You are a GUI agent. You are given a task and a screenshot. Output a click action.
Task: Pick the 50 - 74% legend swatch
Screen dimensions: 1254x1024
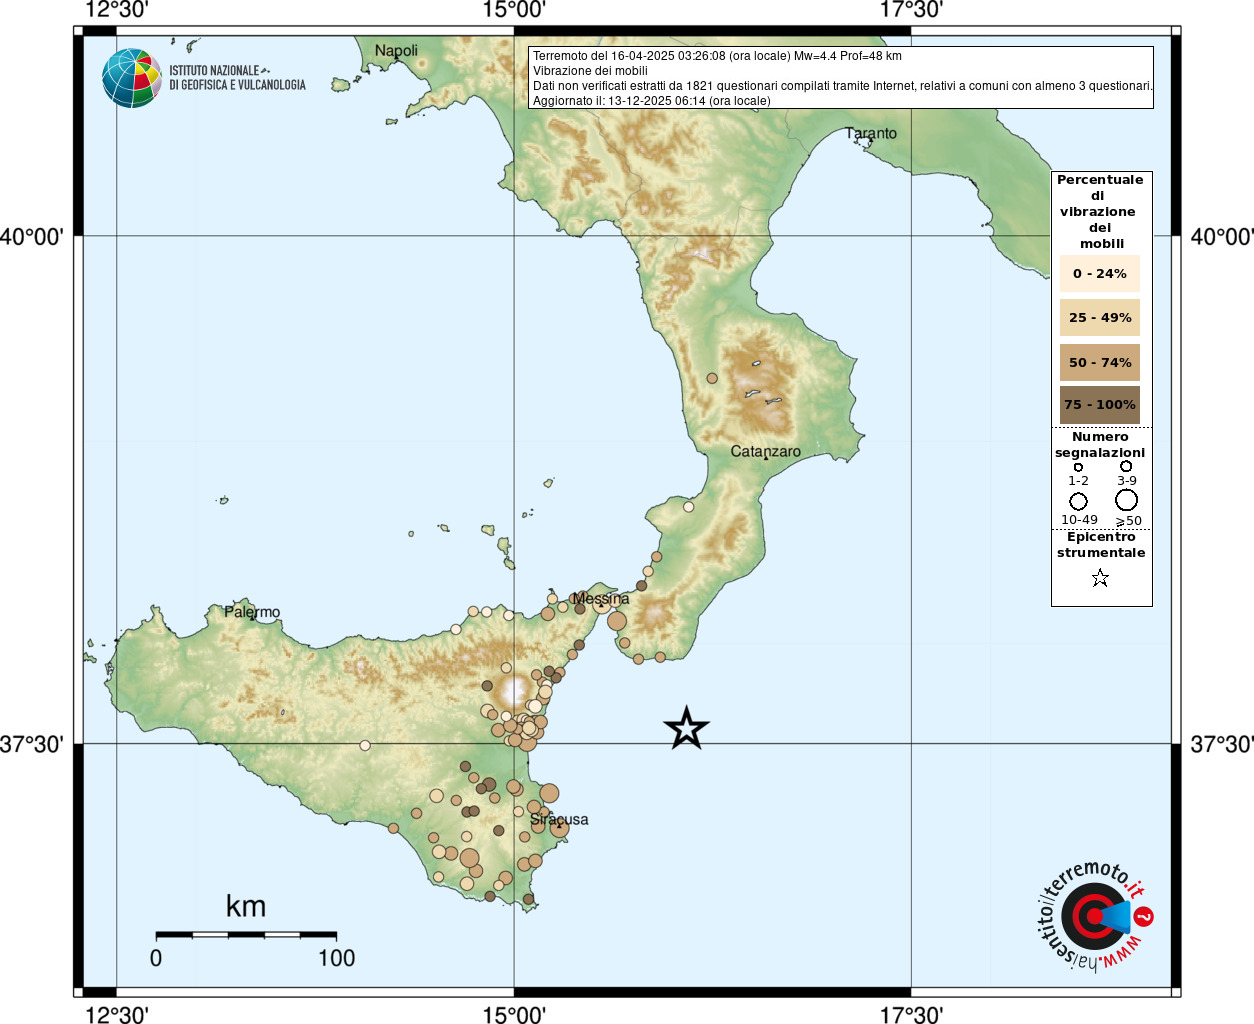click(1100, 363)
